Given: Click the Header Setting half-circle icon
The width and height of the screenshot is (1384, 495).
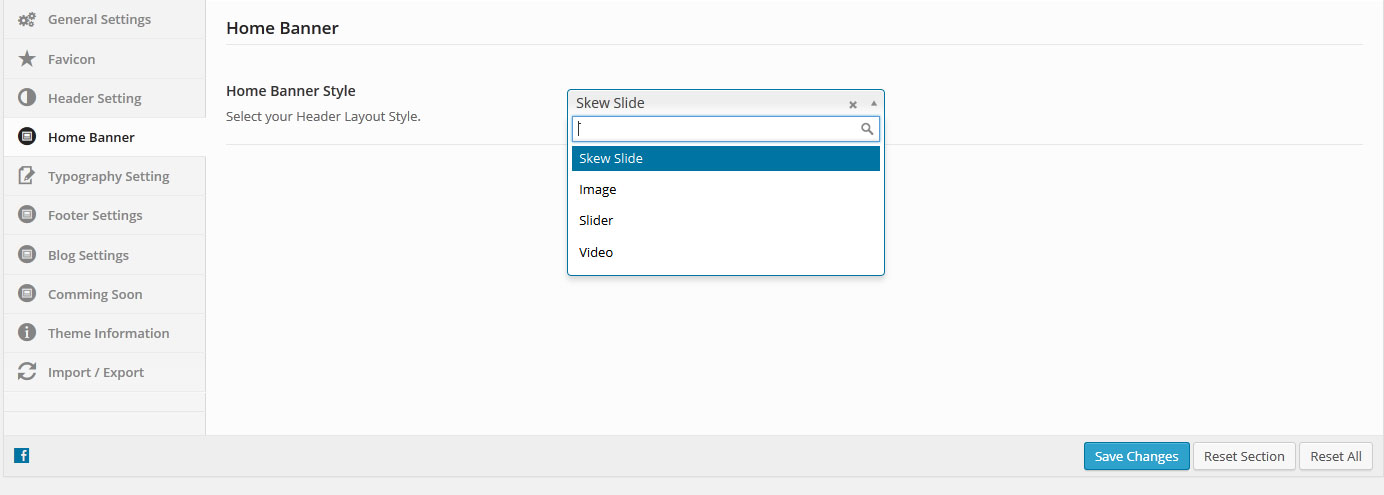Looking at the screenshot, I should click(x=27, y=98).
